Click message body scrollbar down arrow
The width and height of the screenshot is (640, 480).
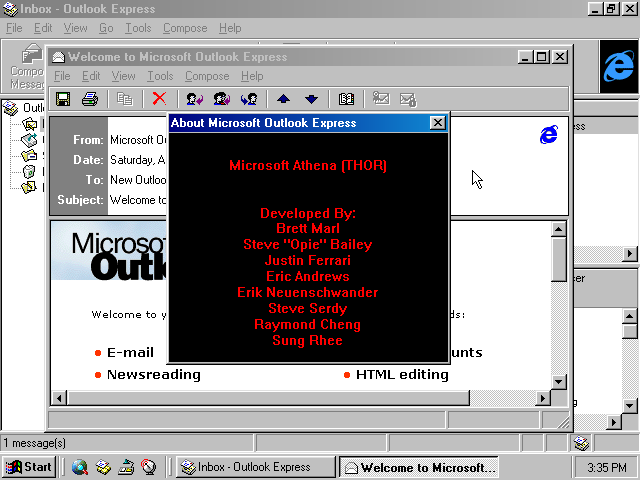point(558,382)
